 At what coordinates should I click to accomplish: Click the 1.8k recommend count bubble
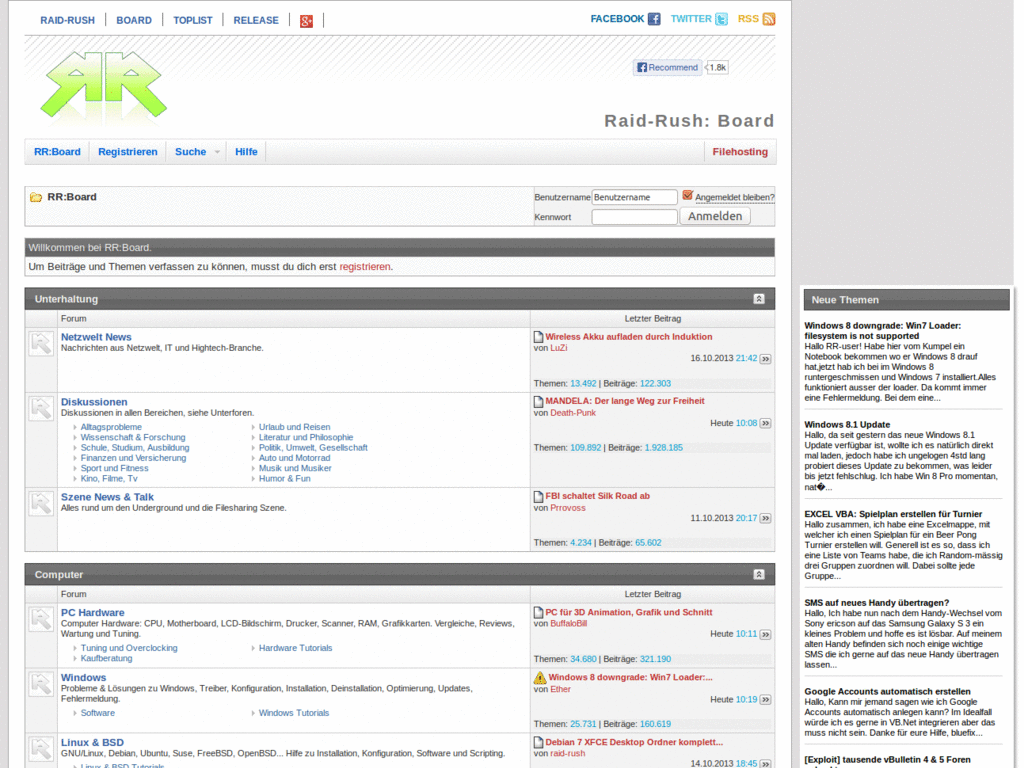[x=717, y=67]
